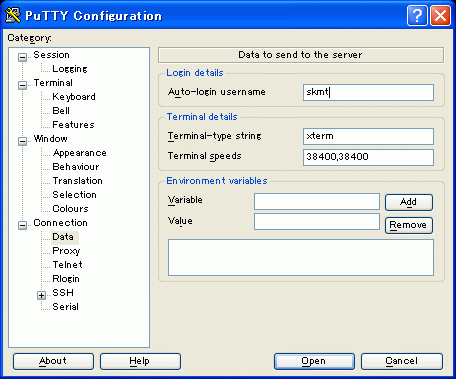The width and height of the screenshot is (456, 379).
Task: Open the Proxy settings category
Action: click(x=66, y=251)
